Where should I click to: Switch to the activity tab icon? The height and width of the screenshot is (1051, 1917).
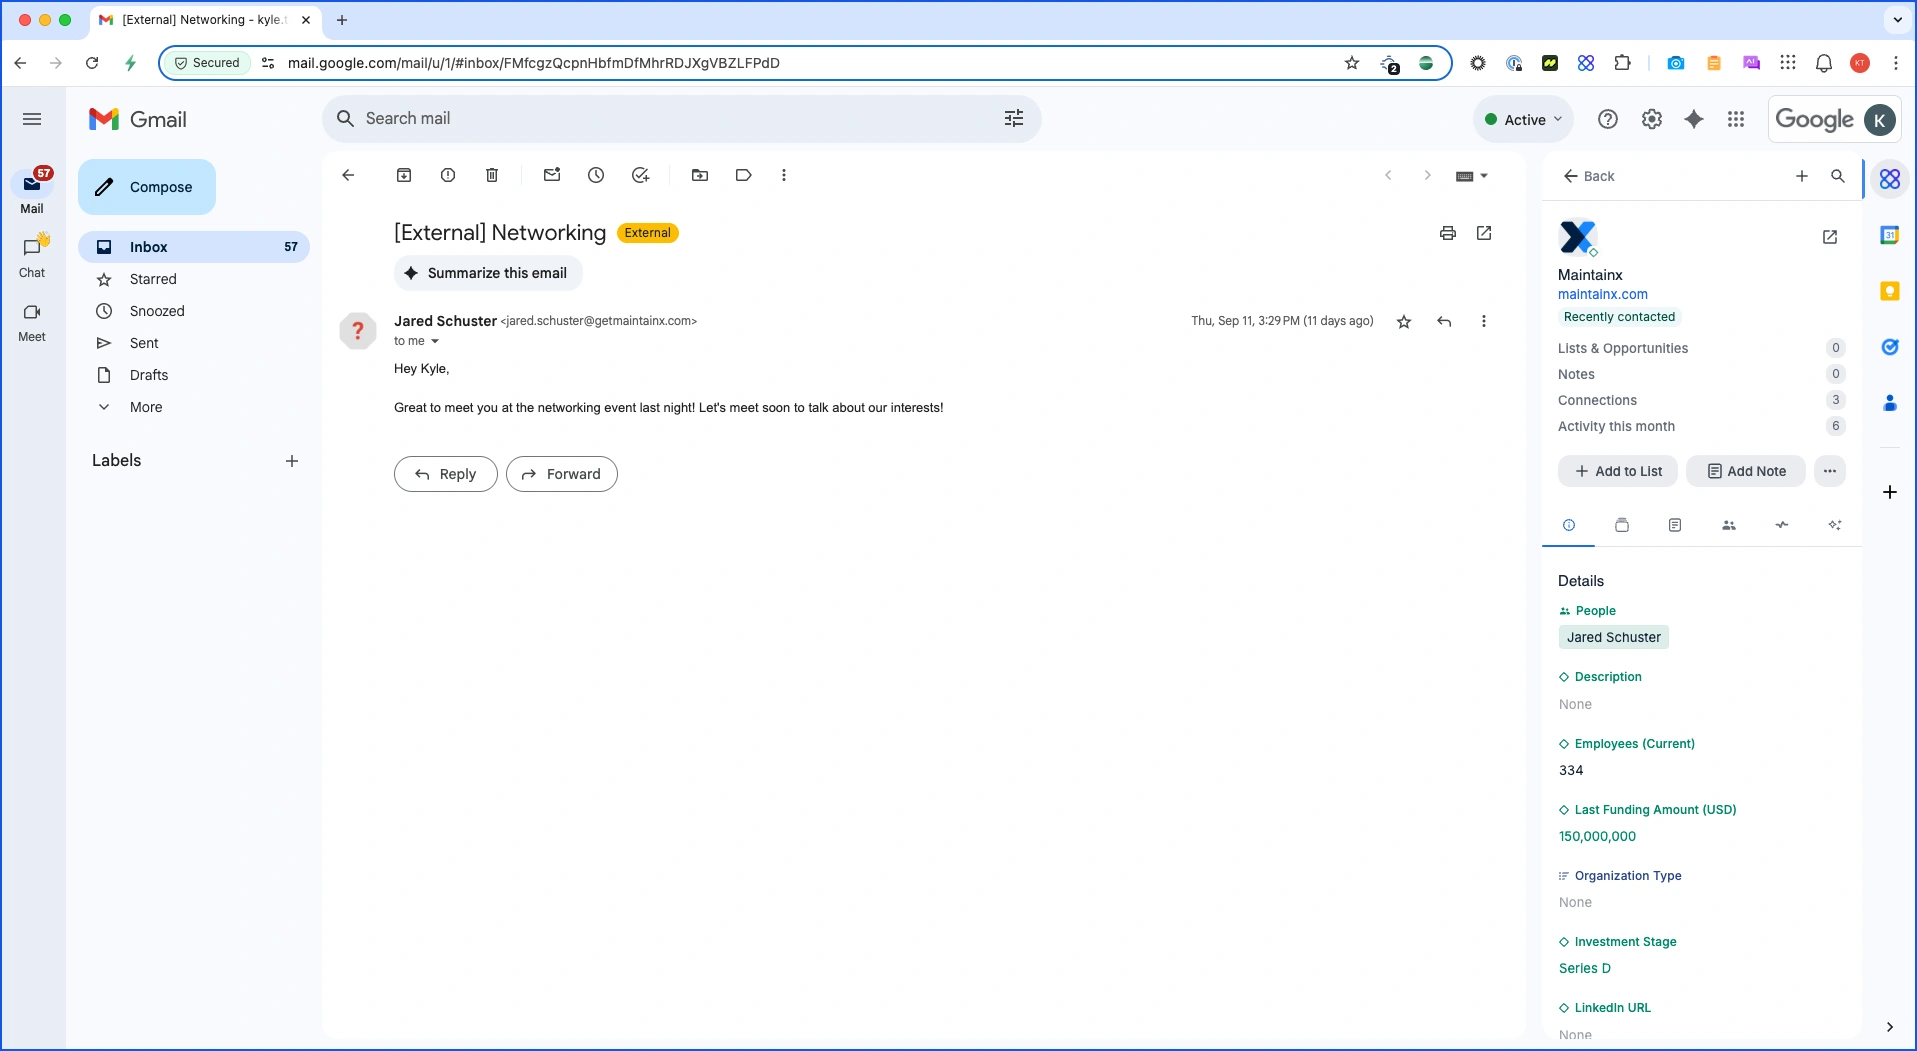pos(1782,525)
